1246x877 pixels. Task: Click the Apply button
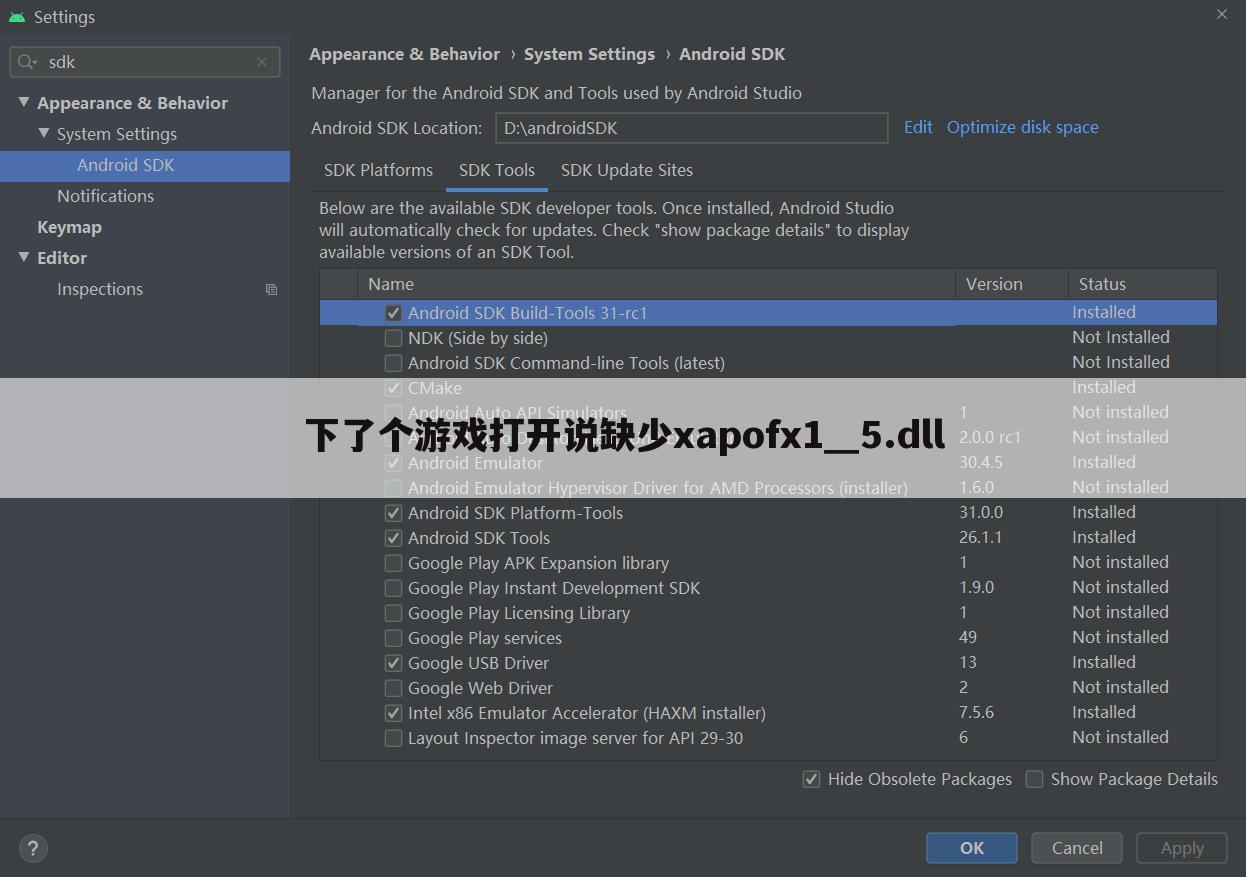(1182, 848)
